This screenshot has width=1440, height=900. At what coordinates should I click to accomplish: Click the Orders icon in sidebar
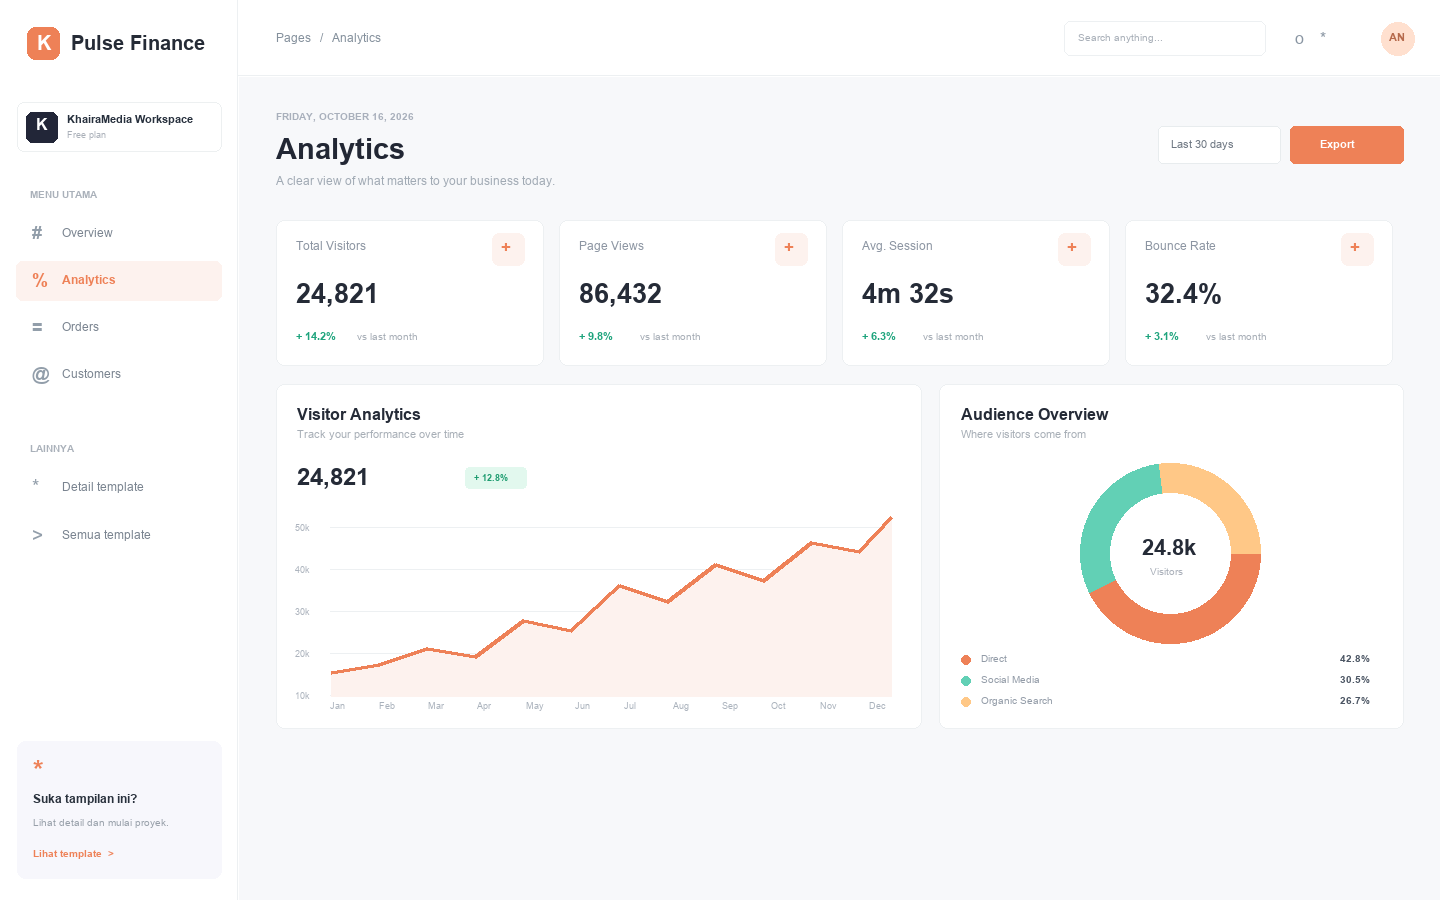pos(37,327)
